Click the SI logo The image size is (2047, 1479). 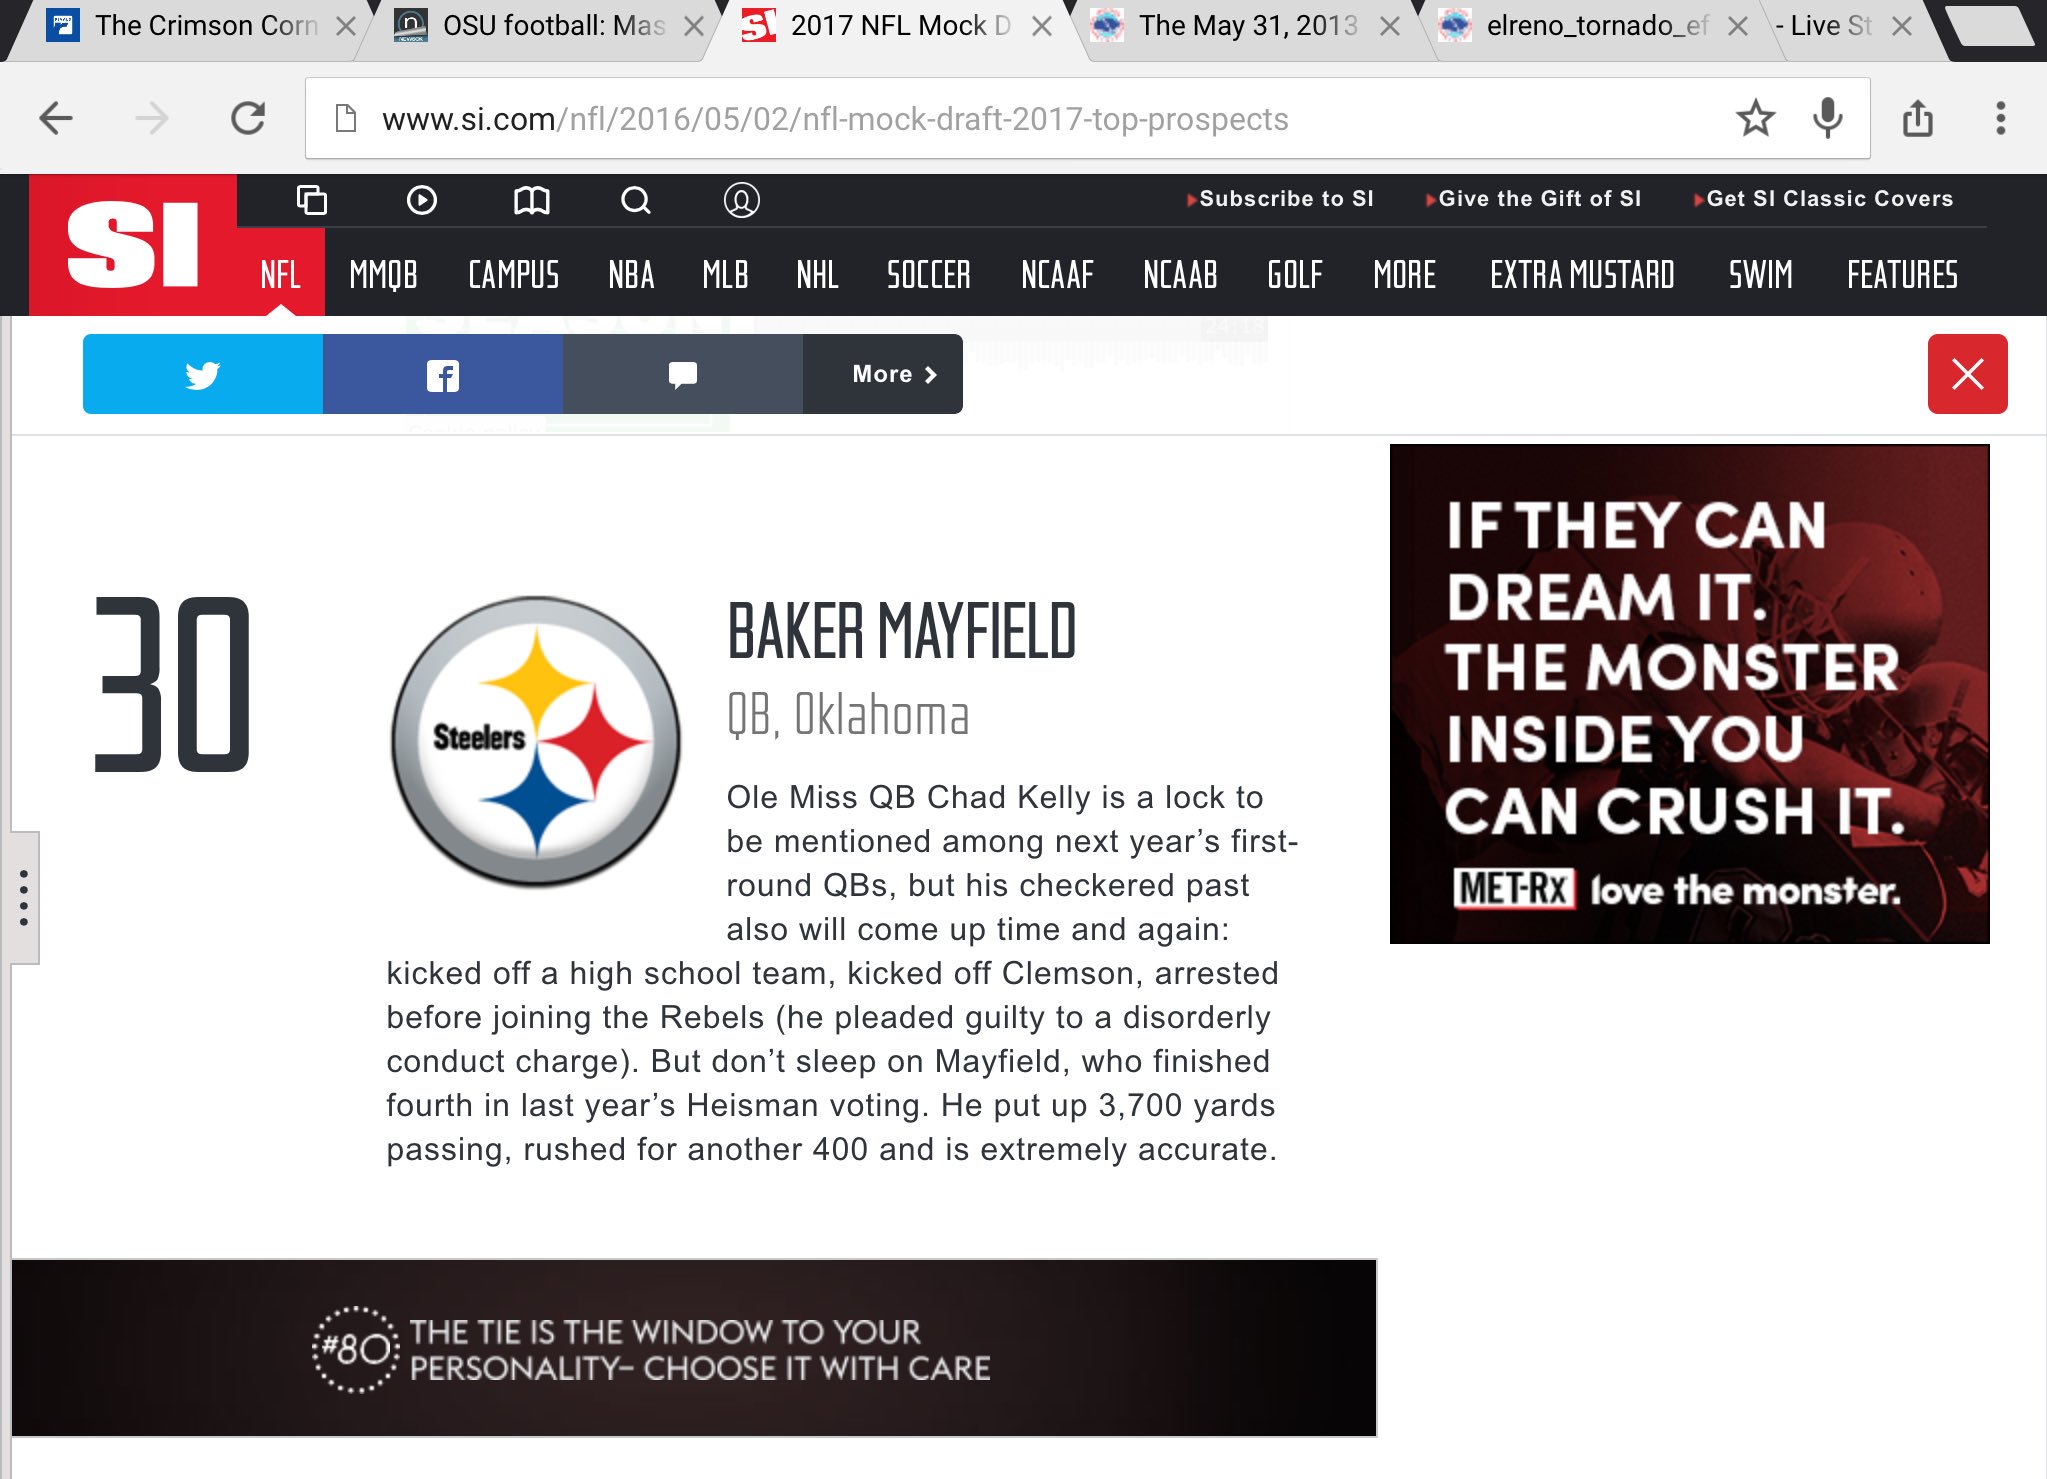[x=133, y=245]
